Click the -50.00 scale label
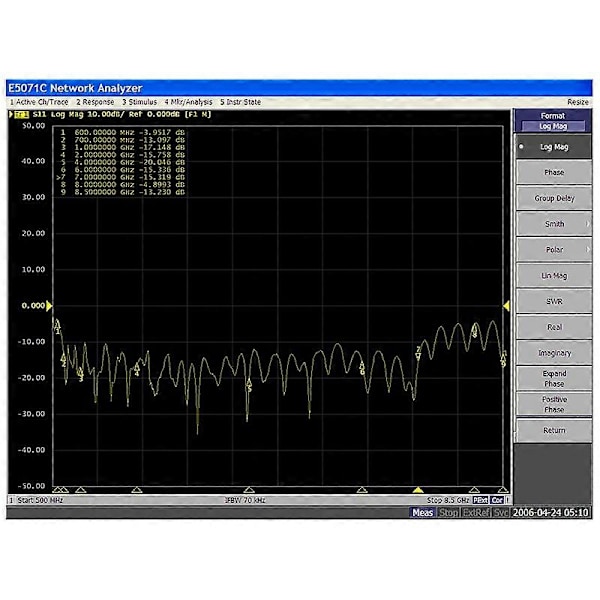The image size is (600, 600). click(31, 486)
